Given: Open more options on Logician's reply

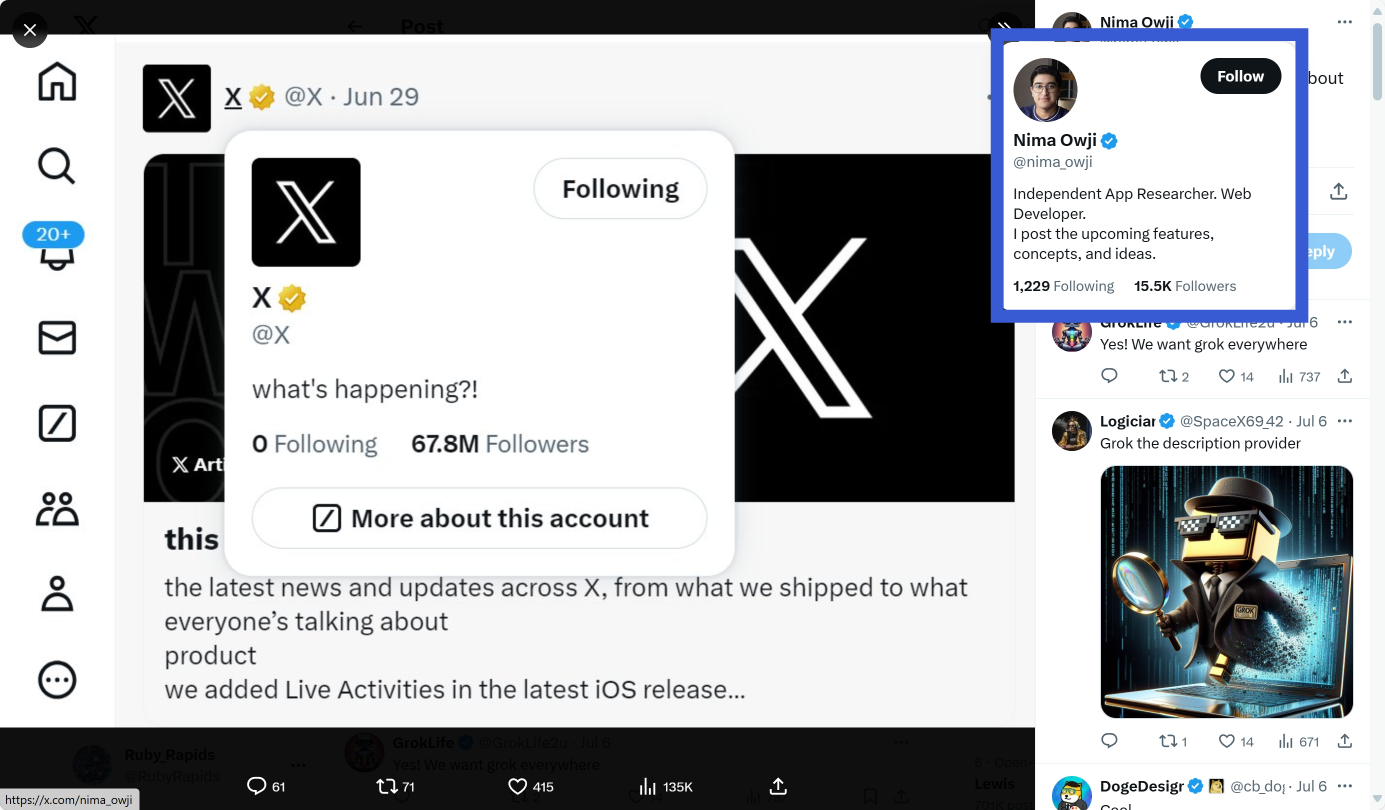Looking at the screenshot, I should point(1344,421).
